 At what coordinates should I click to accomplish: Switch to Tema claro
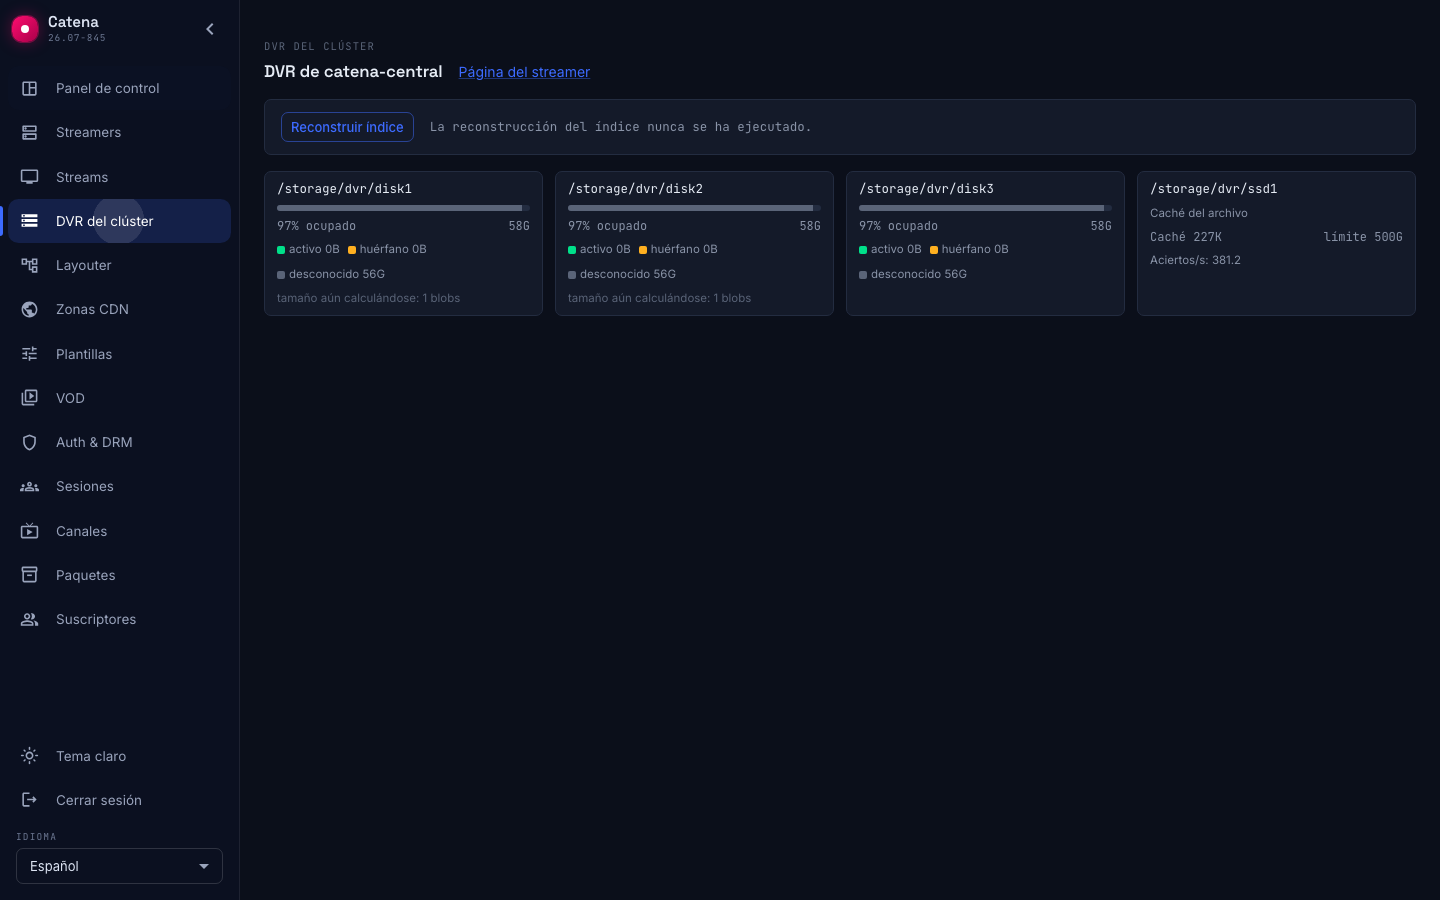point(119,756)
